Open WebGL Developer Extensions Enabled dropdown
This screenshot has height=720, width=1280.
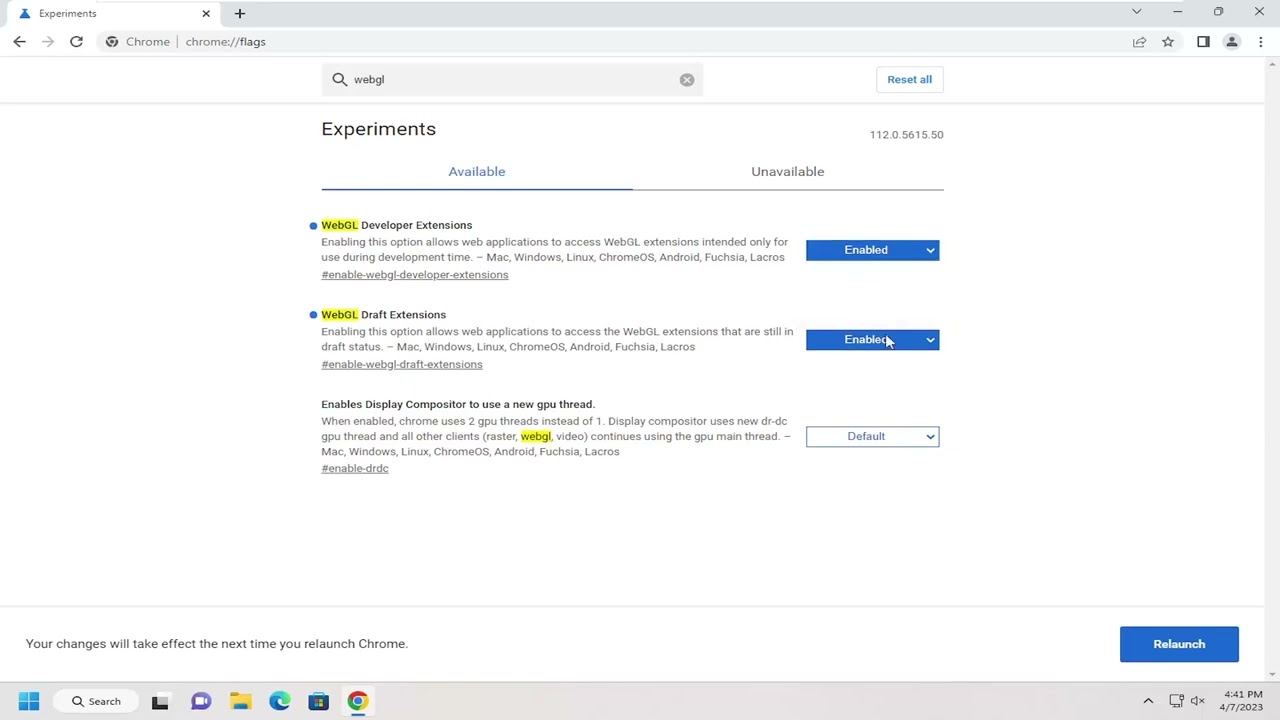coord(872,250)
